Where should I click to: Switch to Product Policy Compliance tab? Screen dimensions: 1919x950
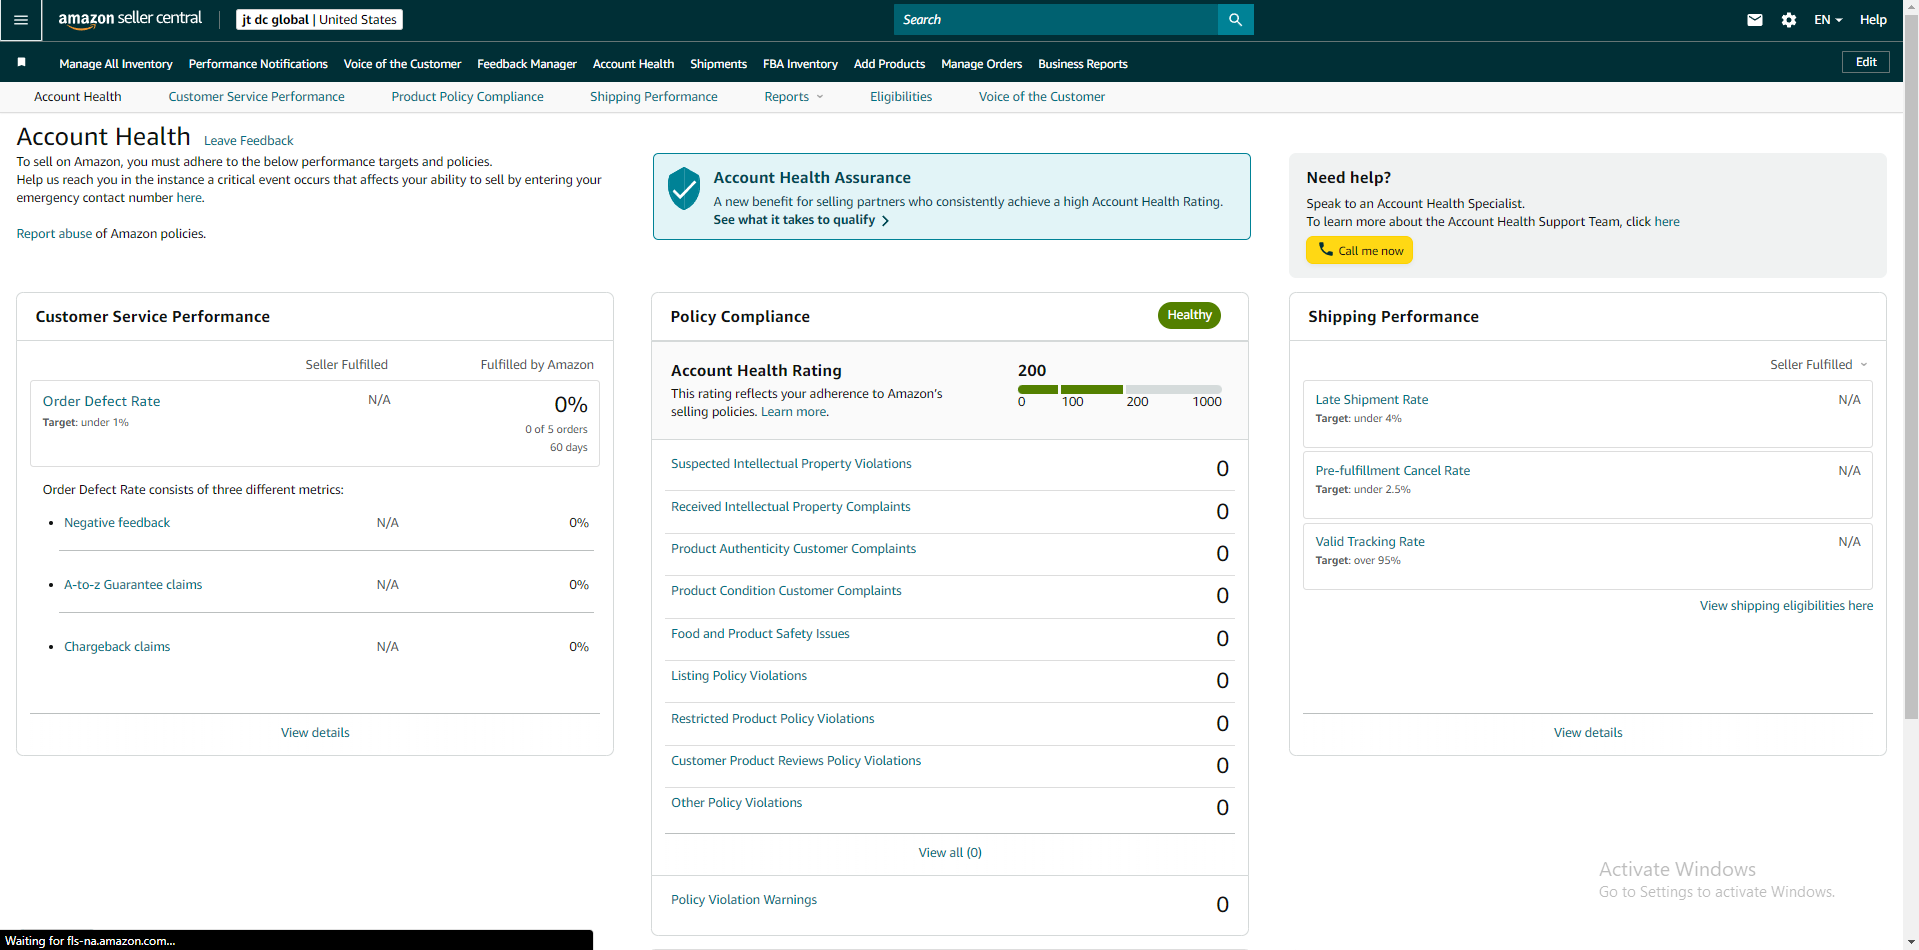point(467,97)
